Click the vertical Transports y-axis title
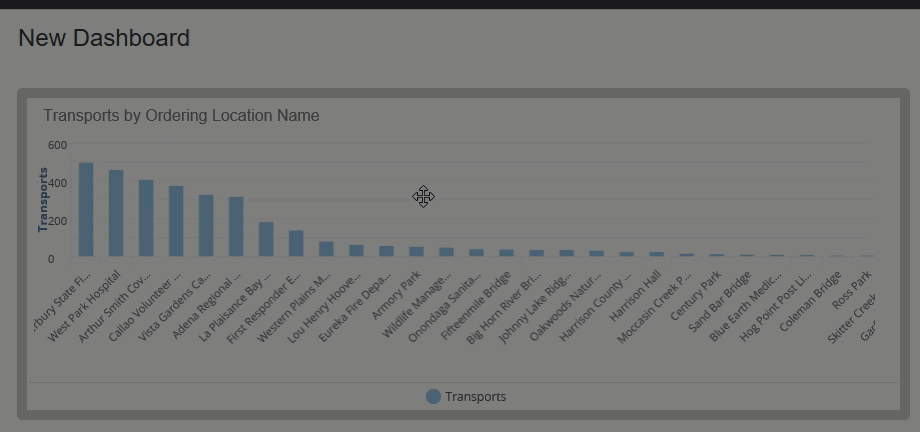The image size is (920, 432). coord(44,200)
